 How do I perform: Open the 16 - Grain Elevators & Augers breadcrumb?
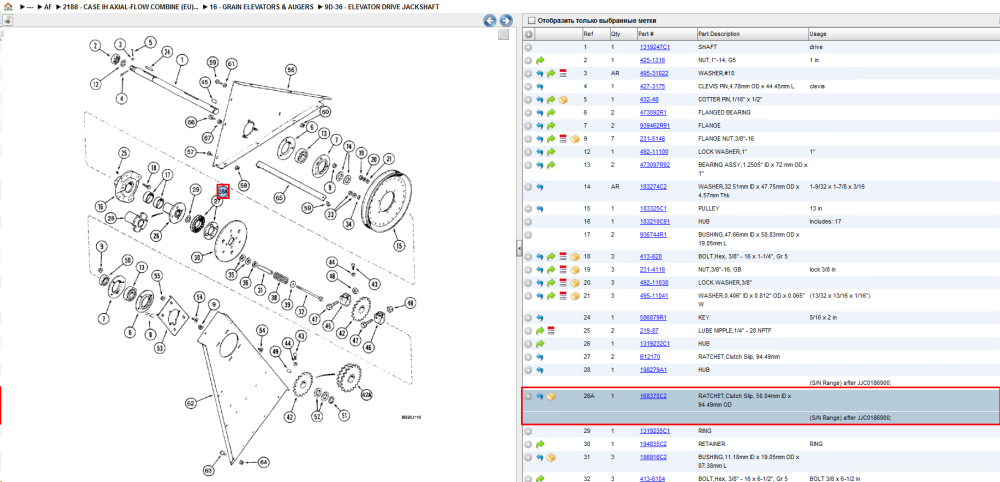pyautogui.click(x=261, y=6)
